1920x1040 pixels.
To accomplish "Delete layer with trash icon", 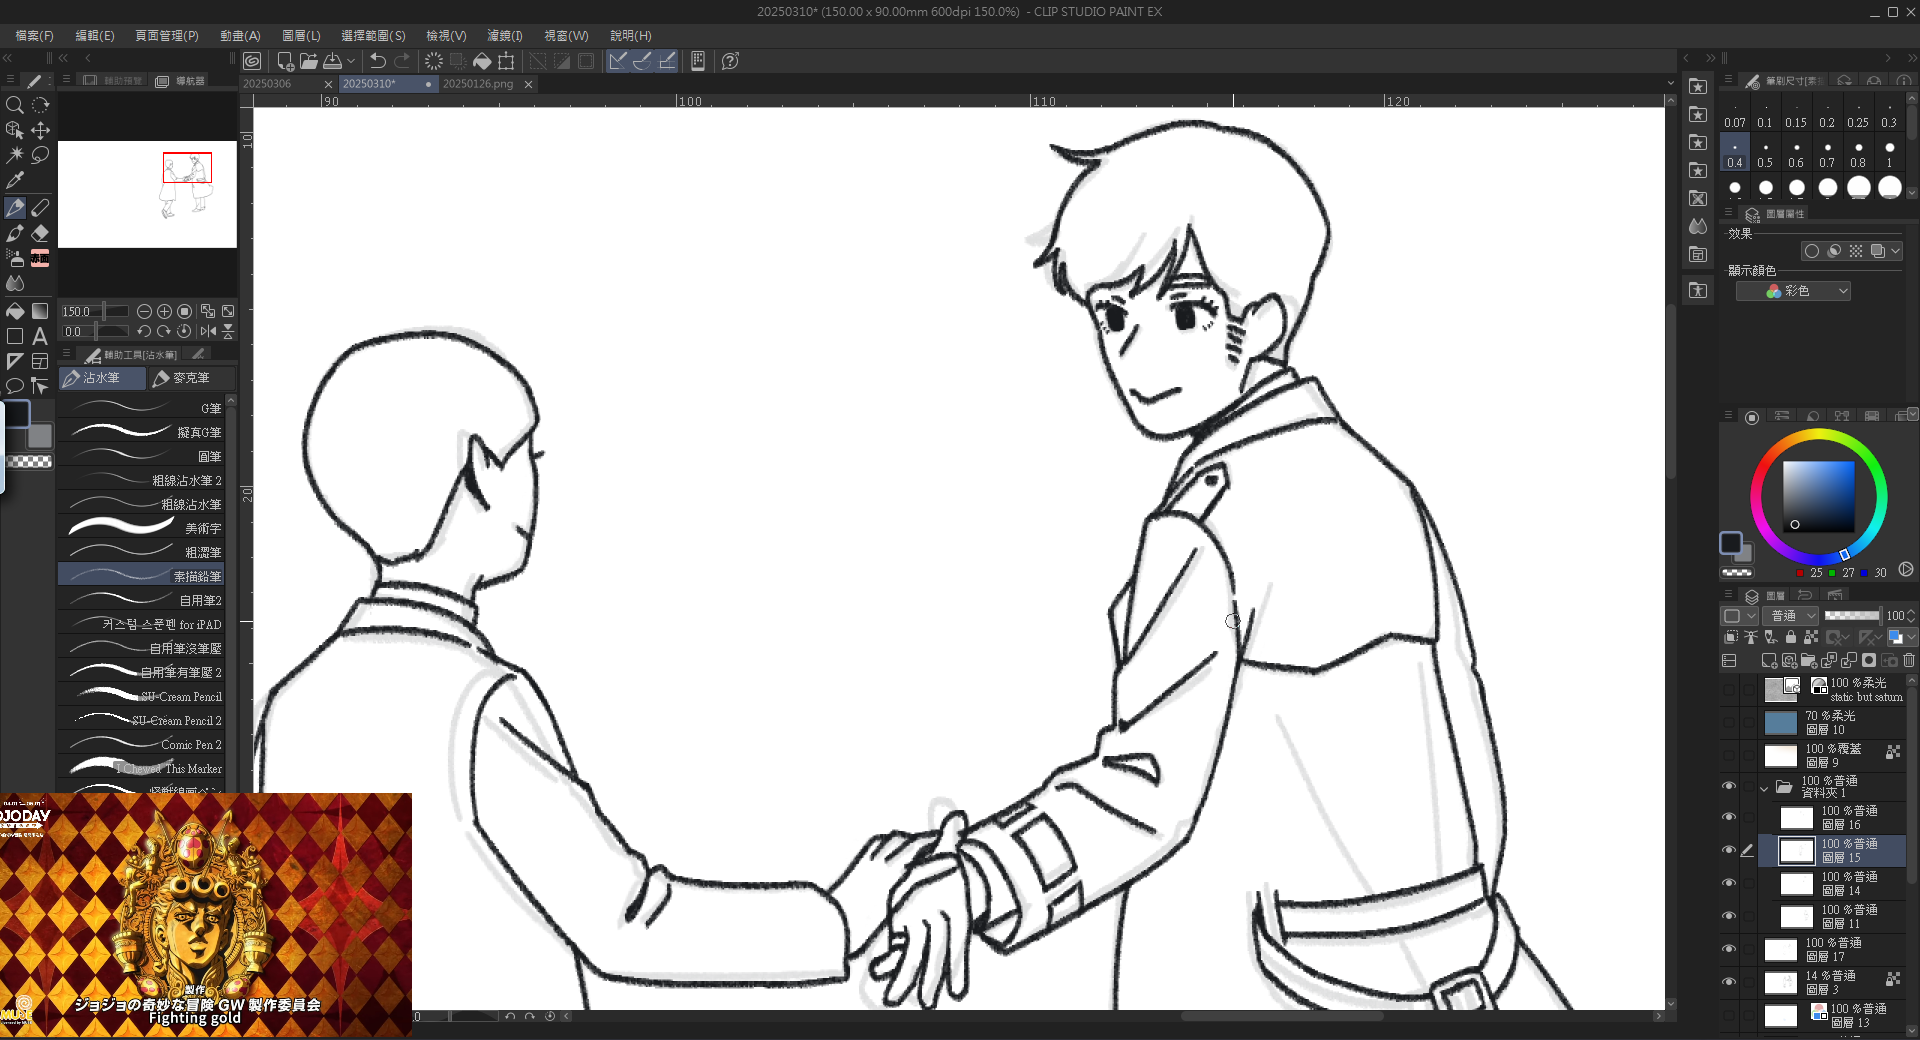I will (1909, 660).
